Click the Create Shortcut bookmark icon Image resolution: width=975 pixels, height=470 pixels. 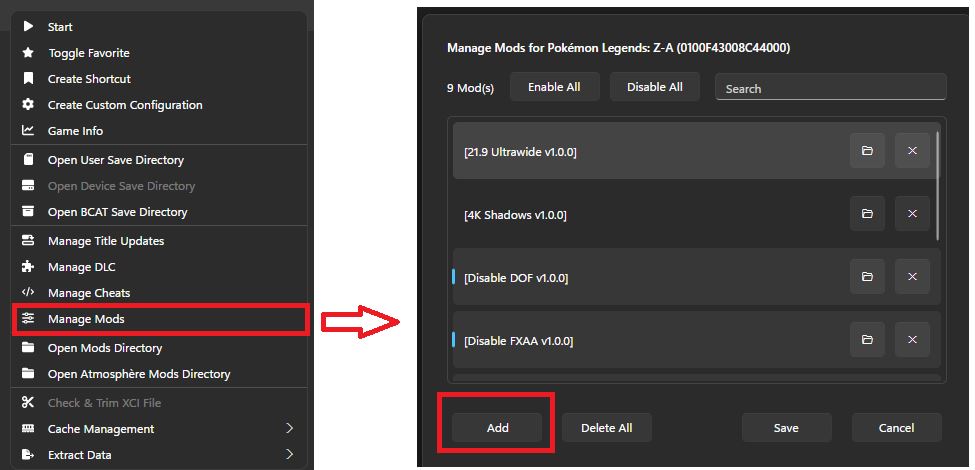click(x=28, y=79)
